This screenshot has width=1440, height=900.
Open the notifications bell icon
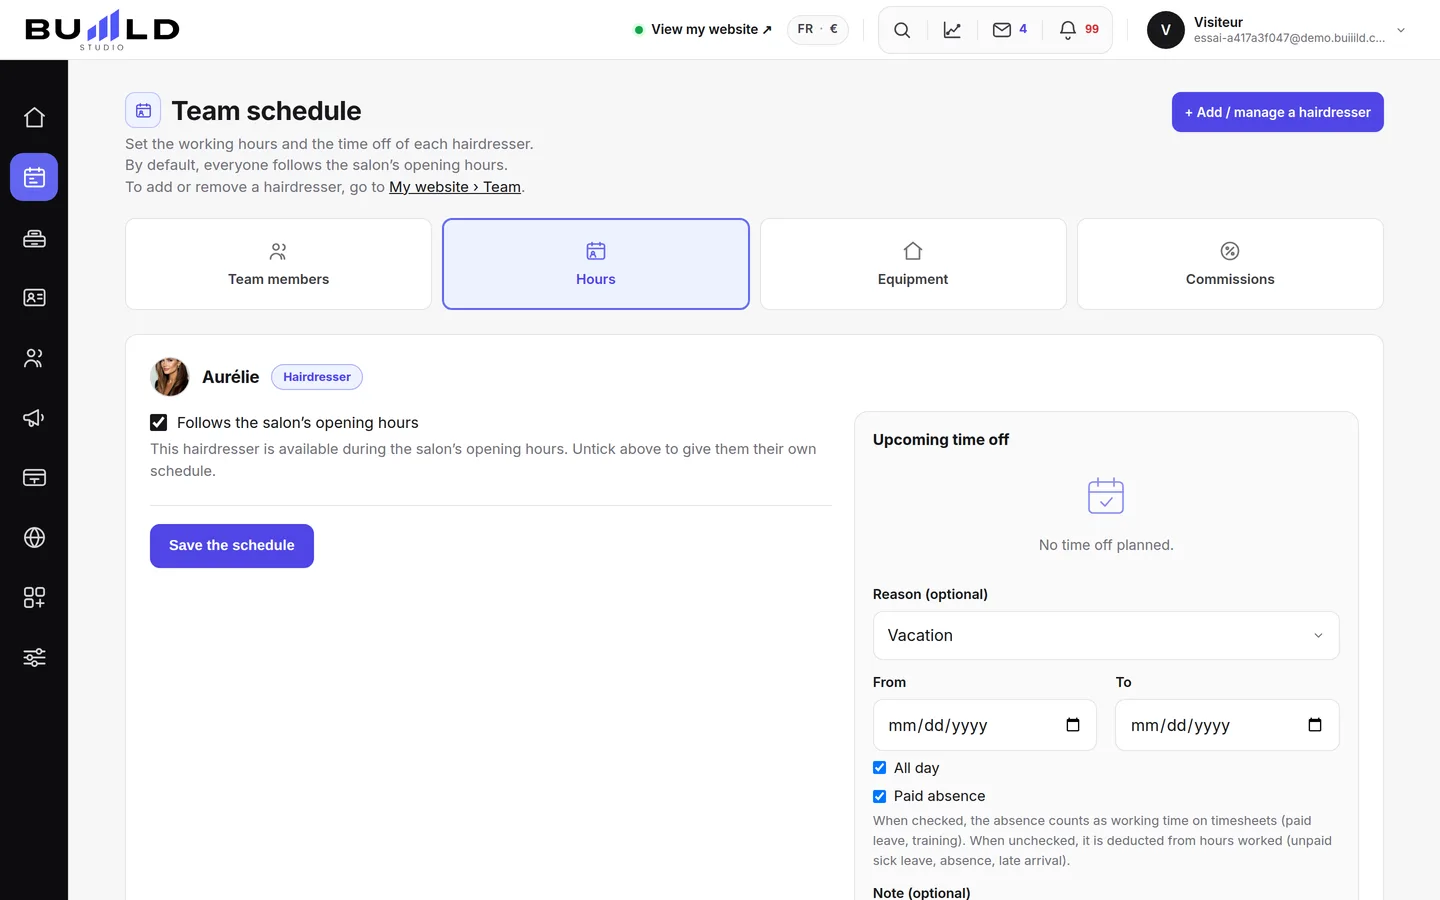tap(1068, 30)
